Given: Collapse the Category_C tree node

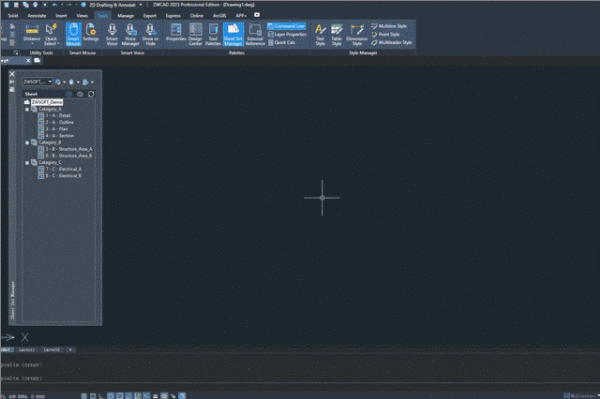Looking at the screenshot, I should (x=27, y=163).
